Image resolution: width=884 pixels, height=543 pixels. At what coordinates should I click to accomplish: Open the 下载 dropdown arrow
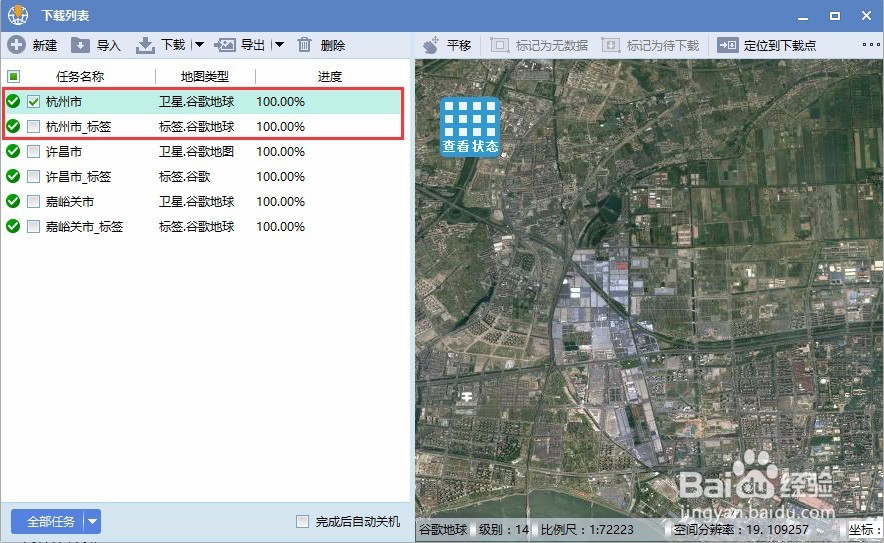[199, 45]
